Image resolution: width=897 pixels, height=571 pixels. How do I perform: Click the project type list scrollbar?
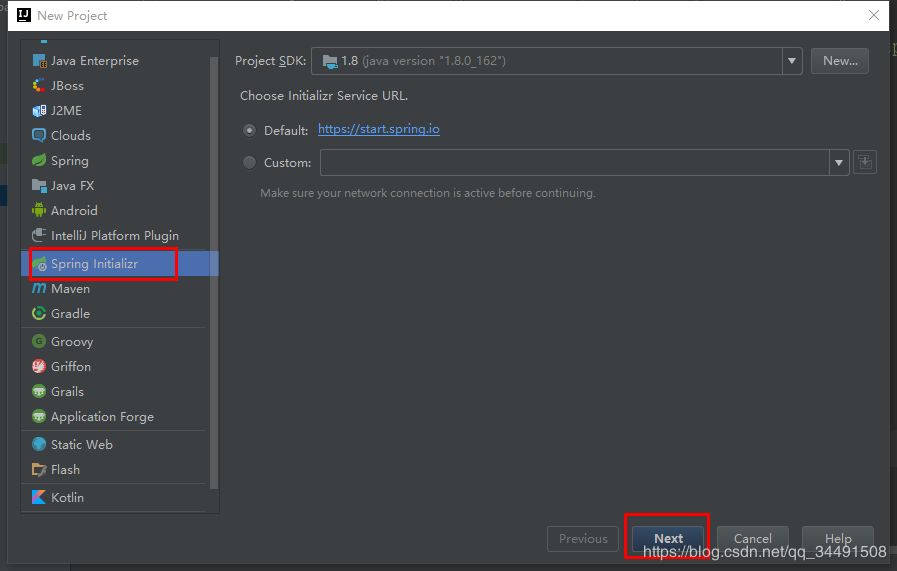coord(214,273)
